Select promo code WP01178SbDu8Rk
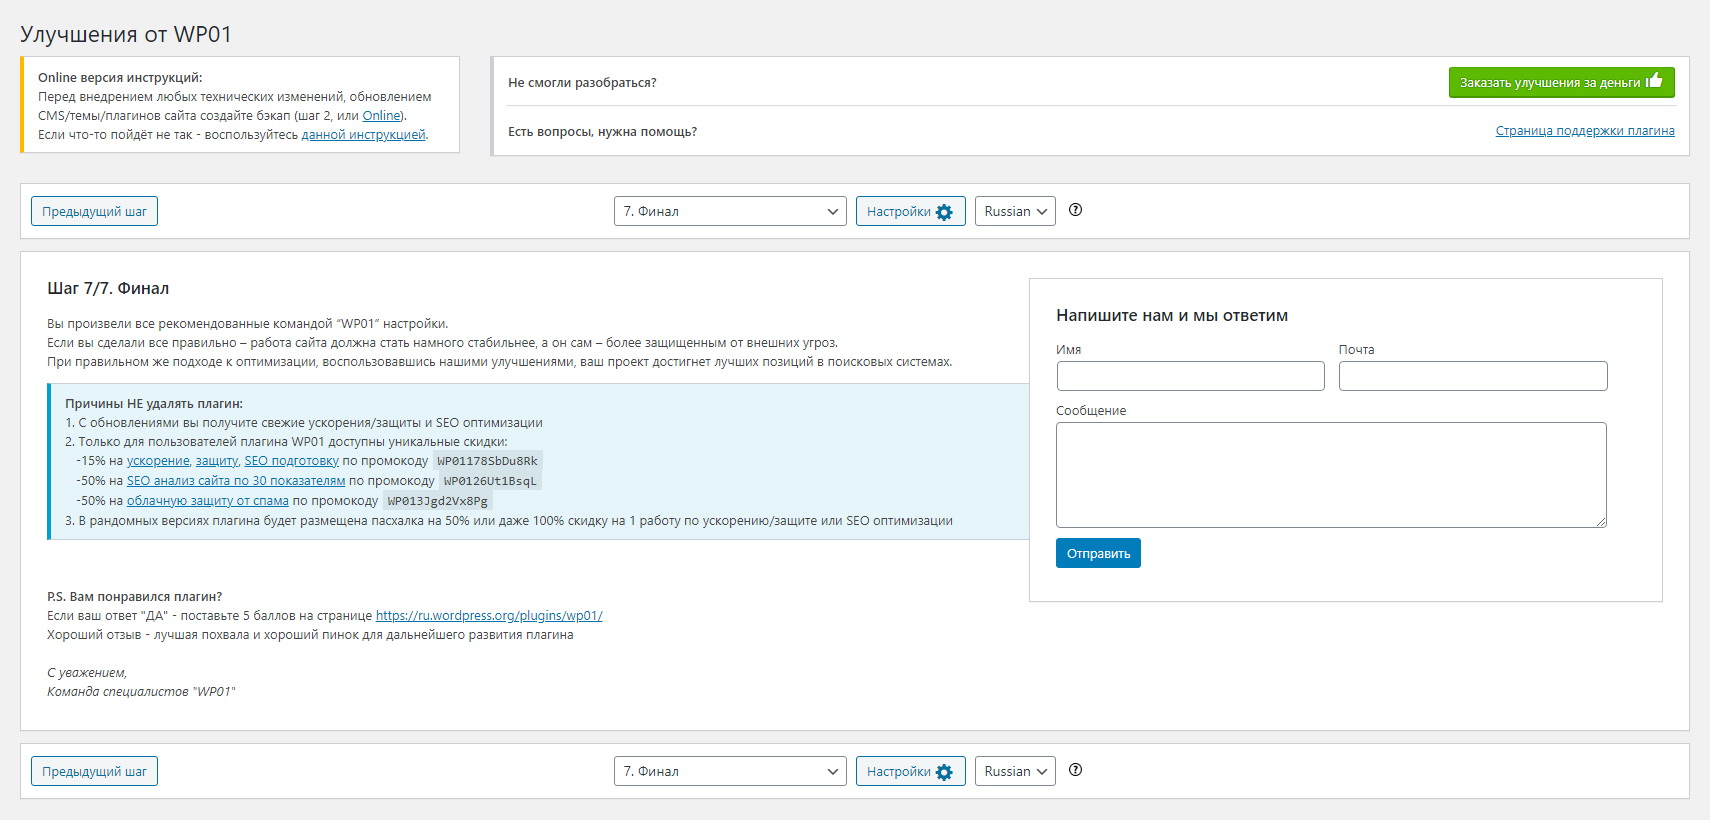 tap(488, 461)
